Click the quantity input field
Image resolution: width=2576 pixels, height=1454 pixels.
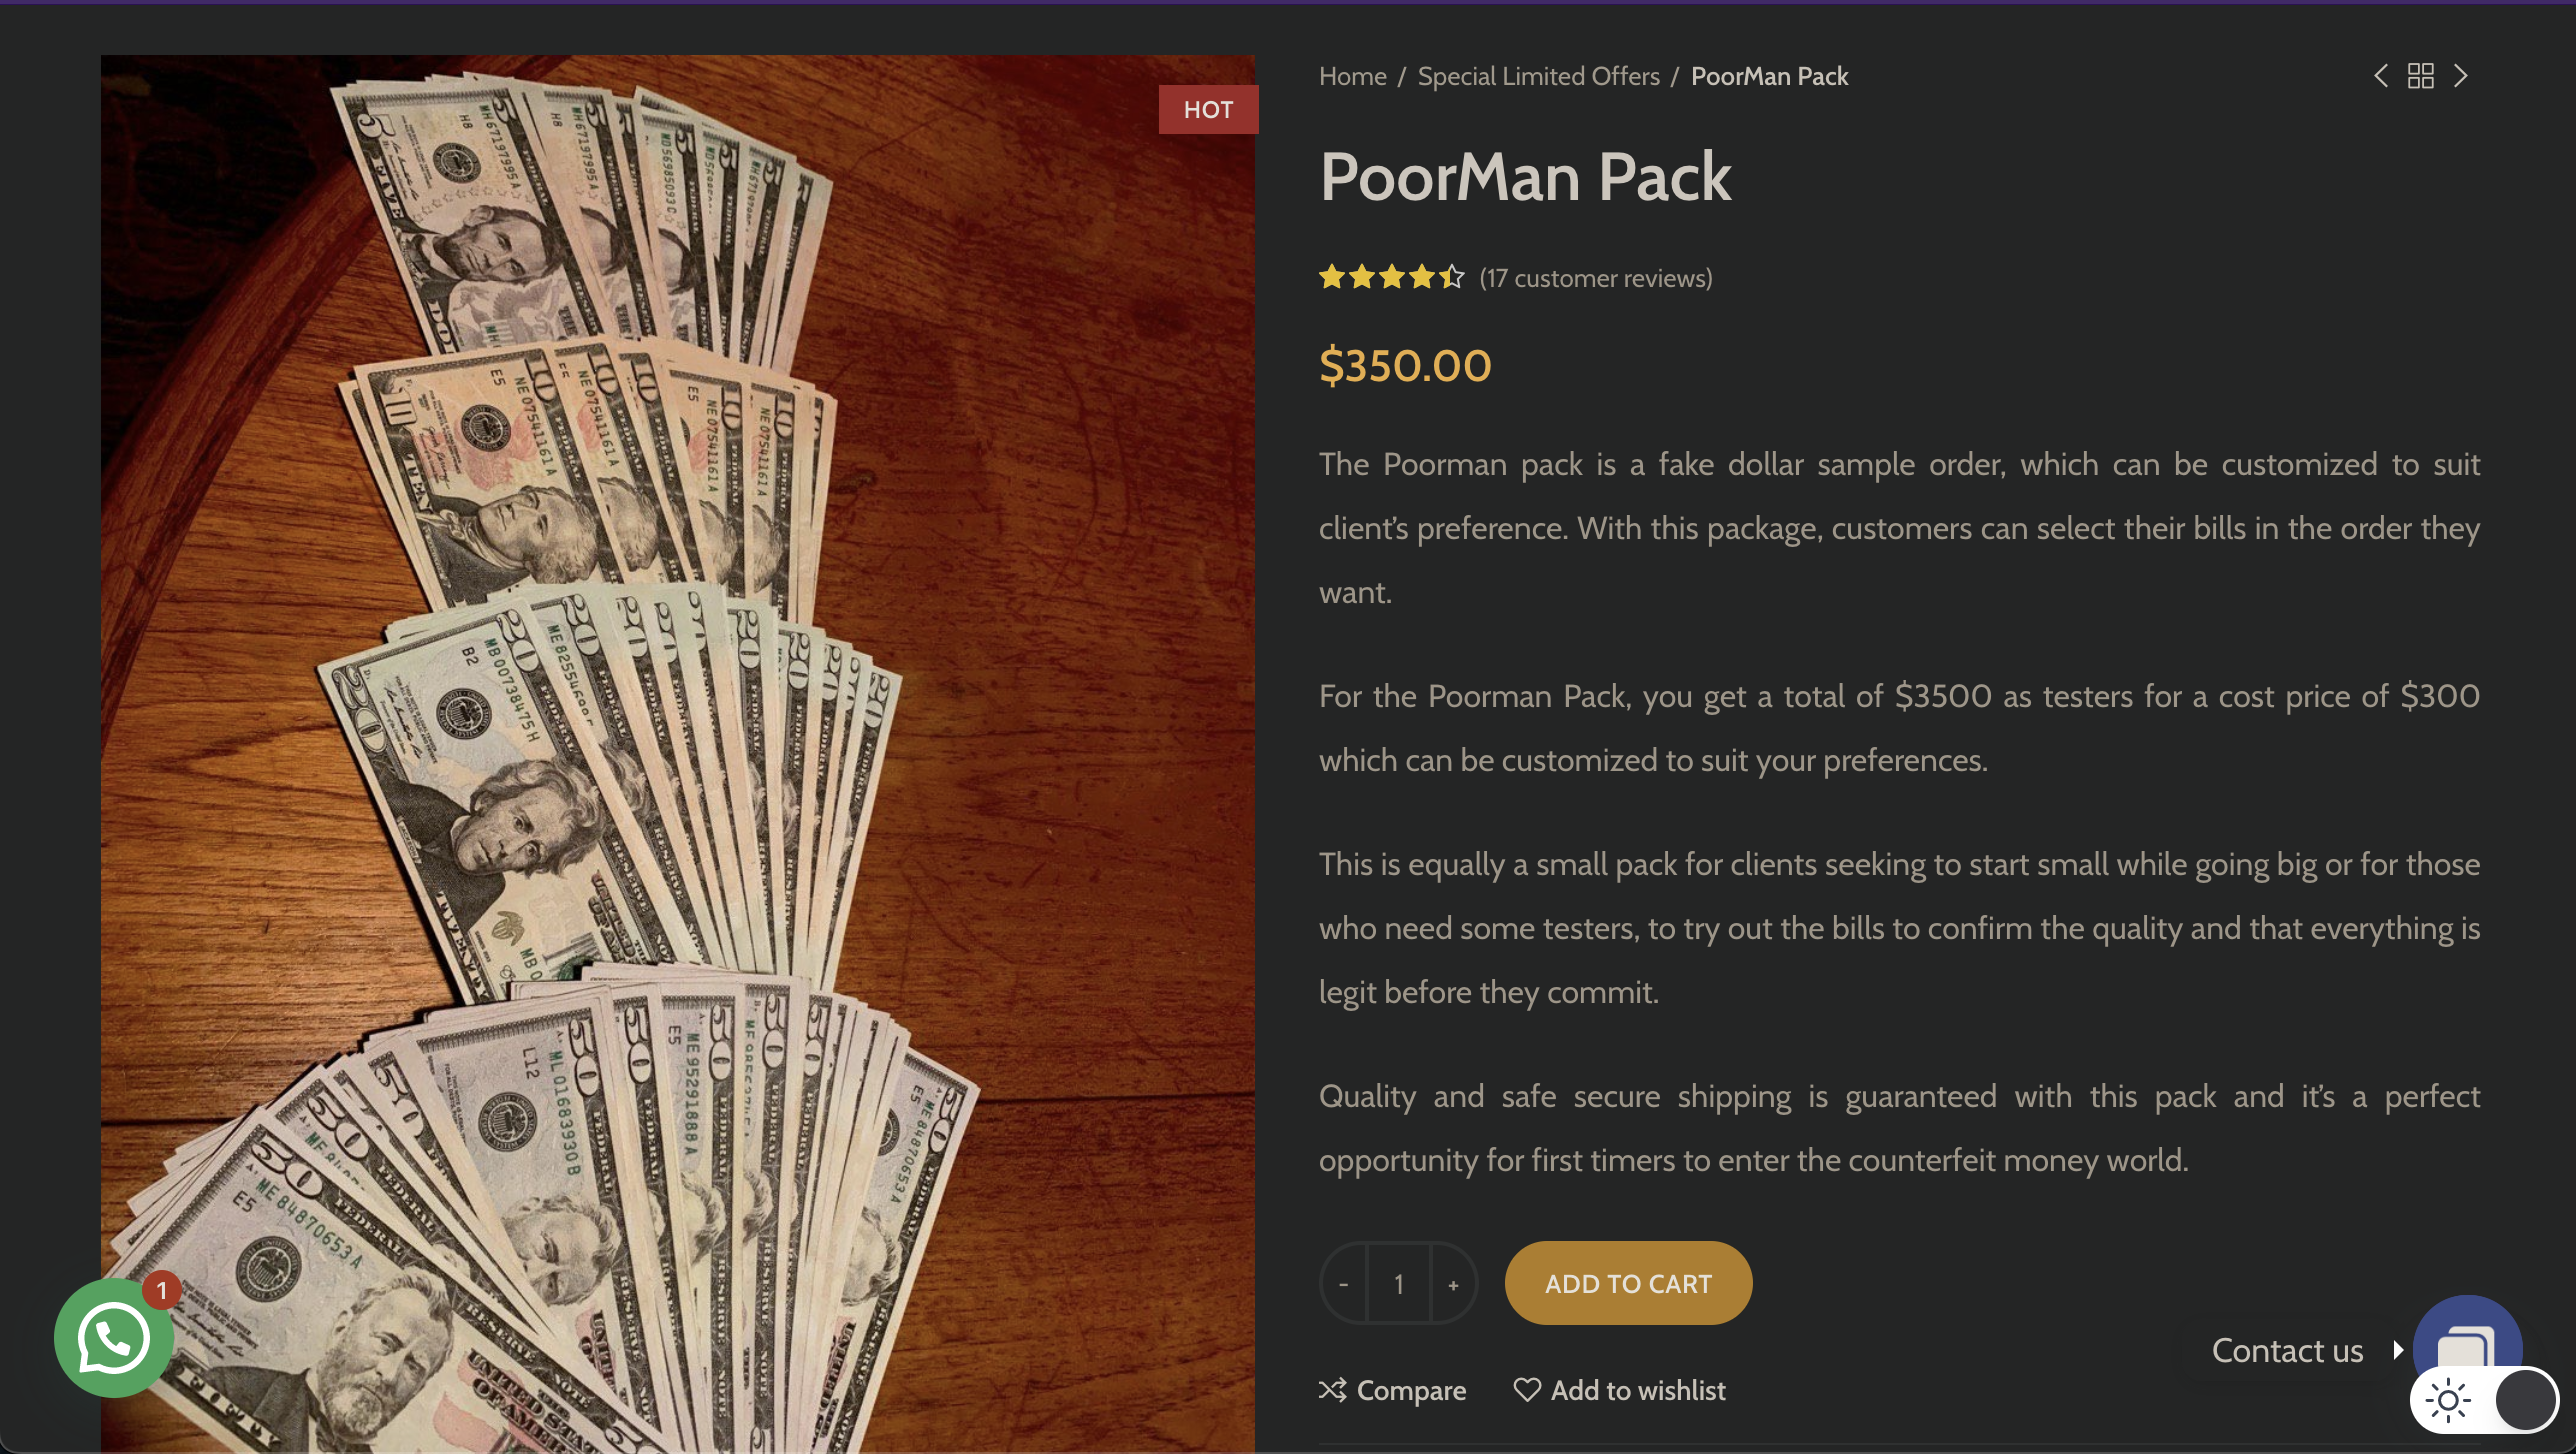[1399, 1284]
